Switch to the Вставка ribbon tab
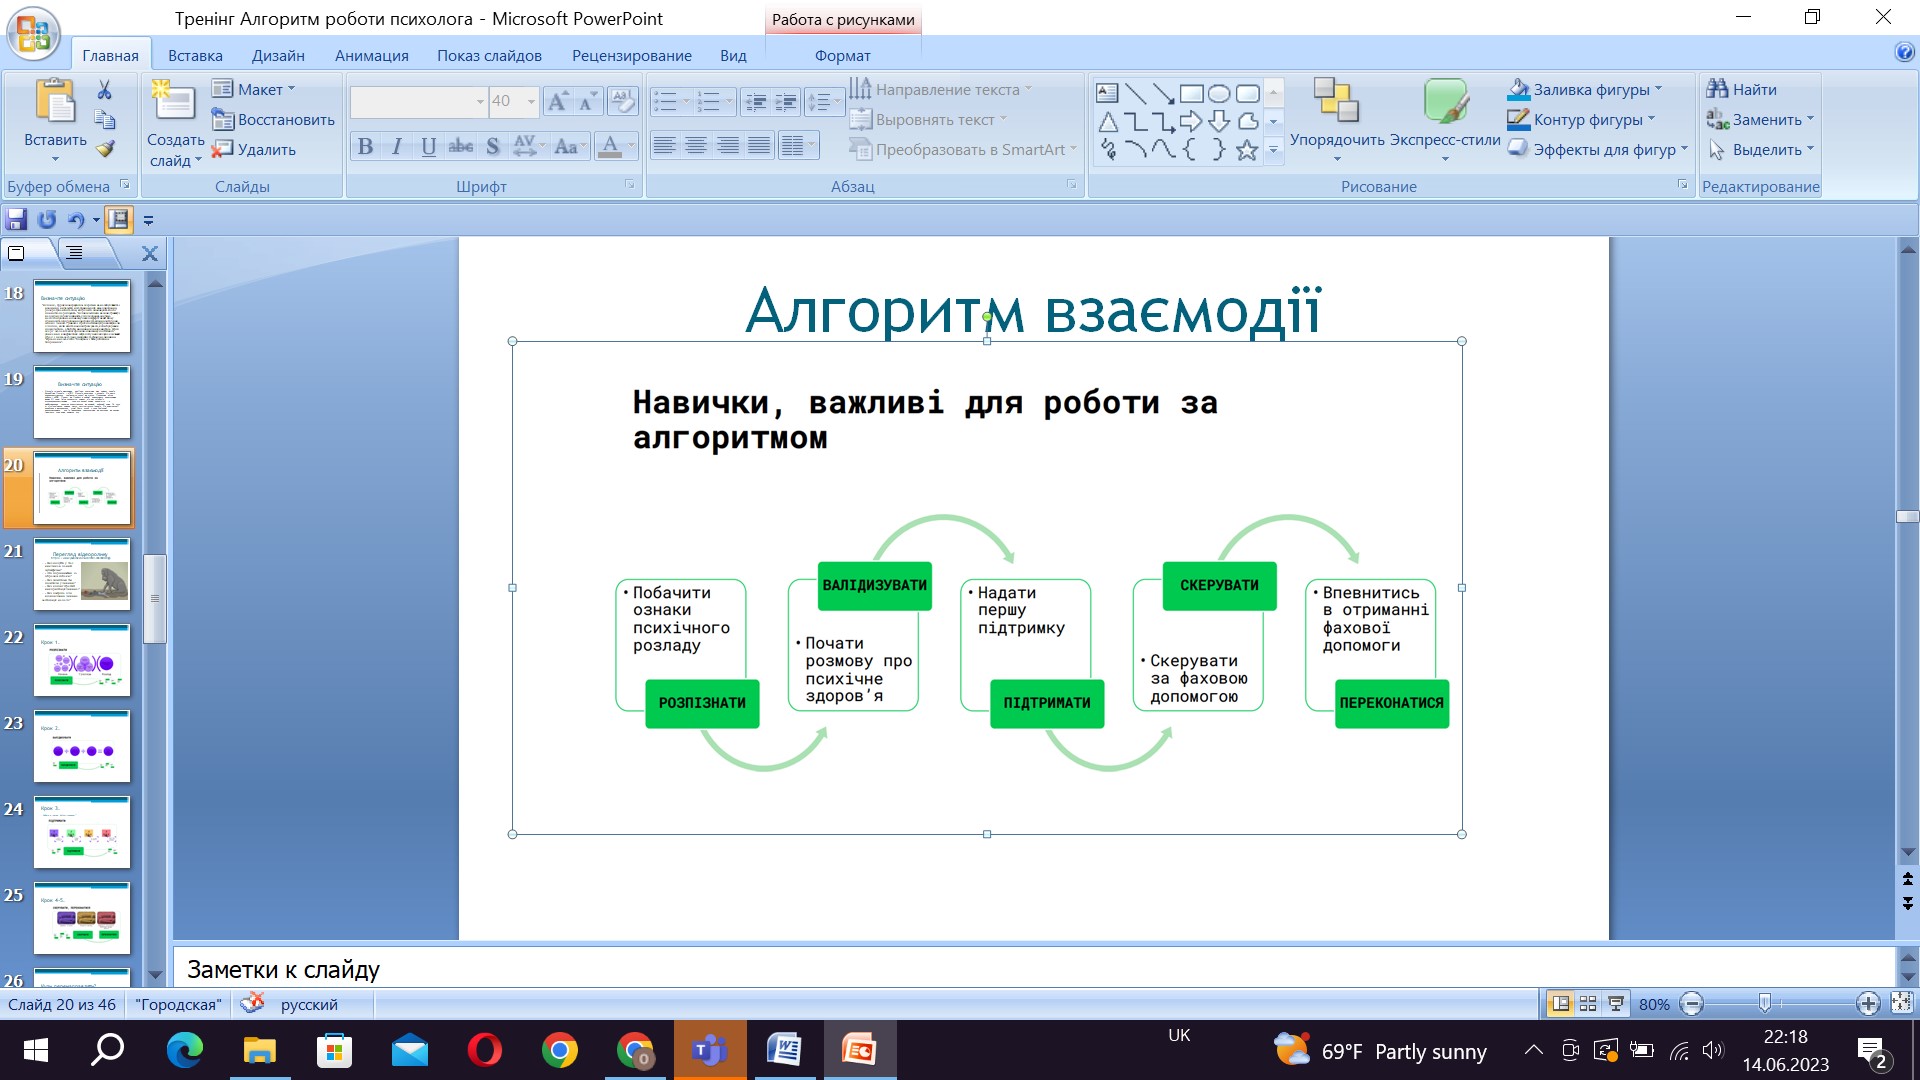Screen dimensions: 1920x1080 click(x=195, y=56)
